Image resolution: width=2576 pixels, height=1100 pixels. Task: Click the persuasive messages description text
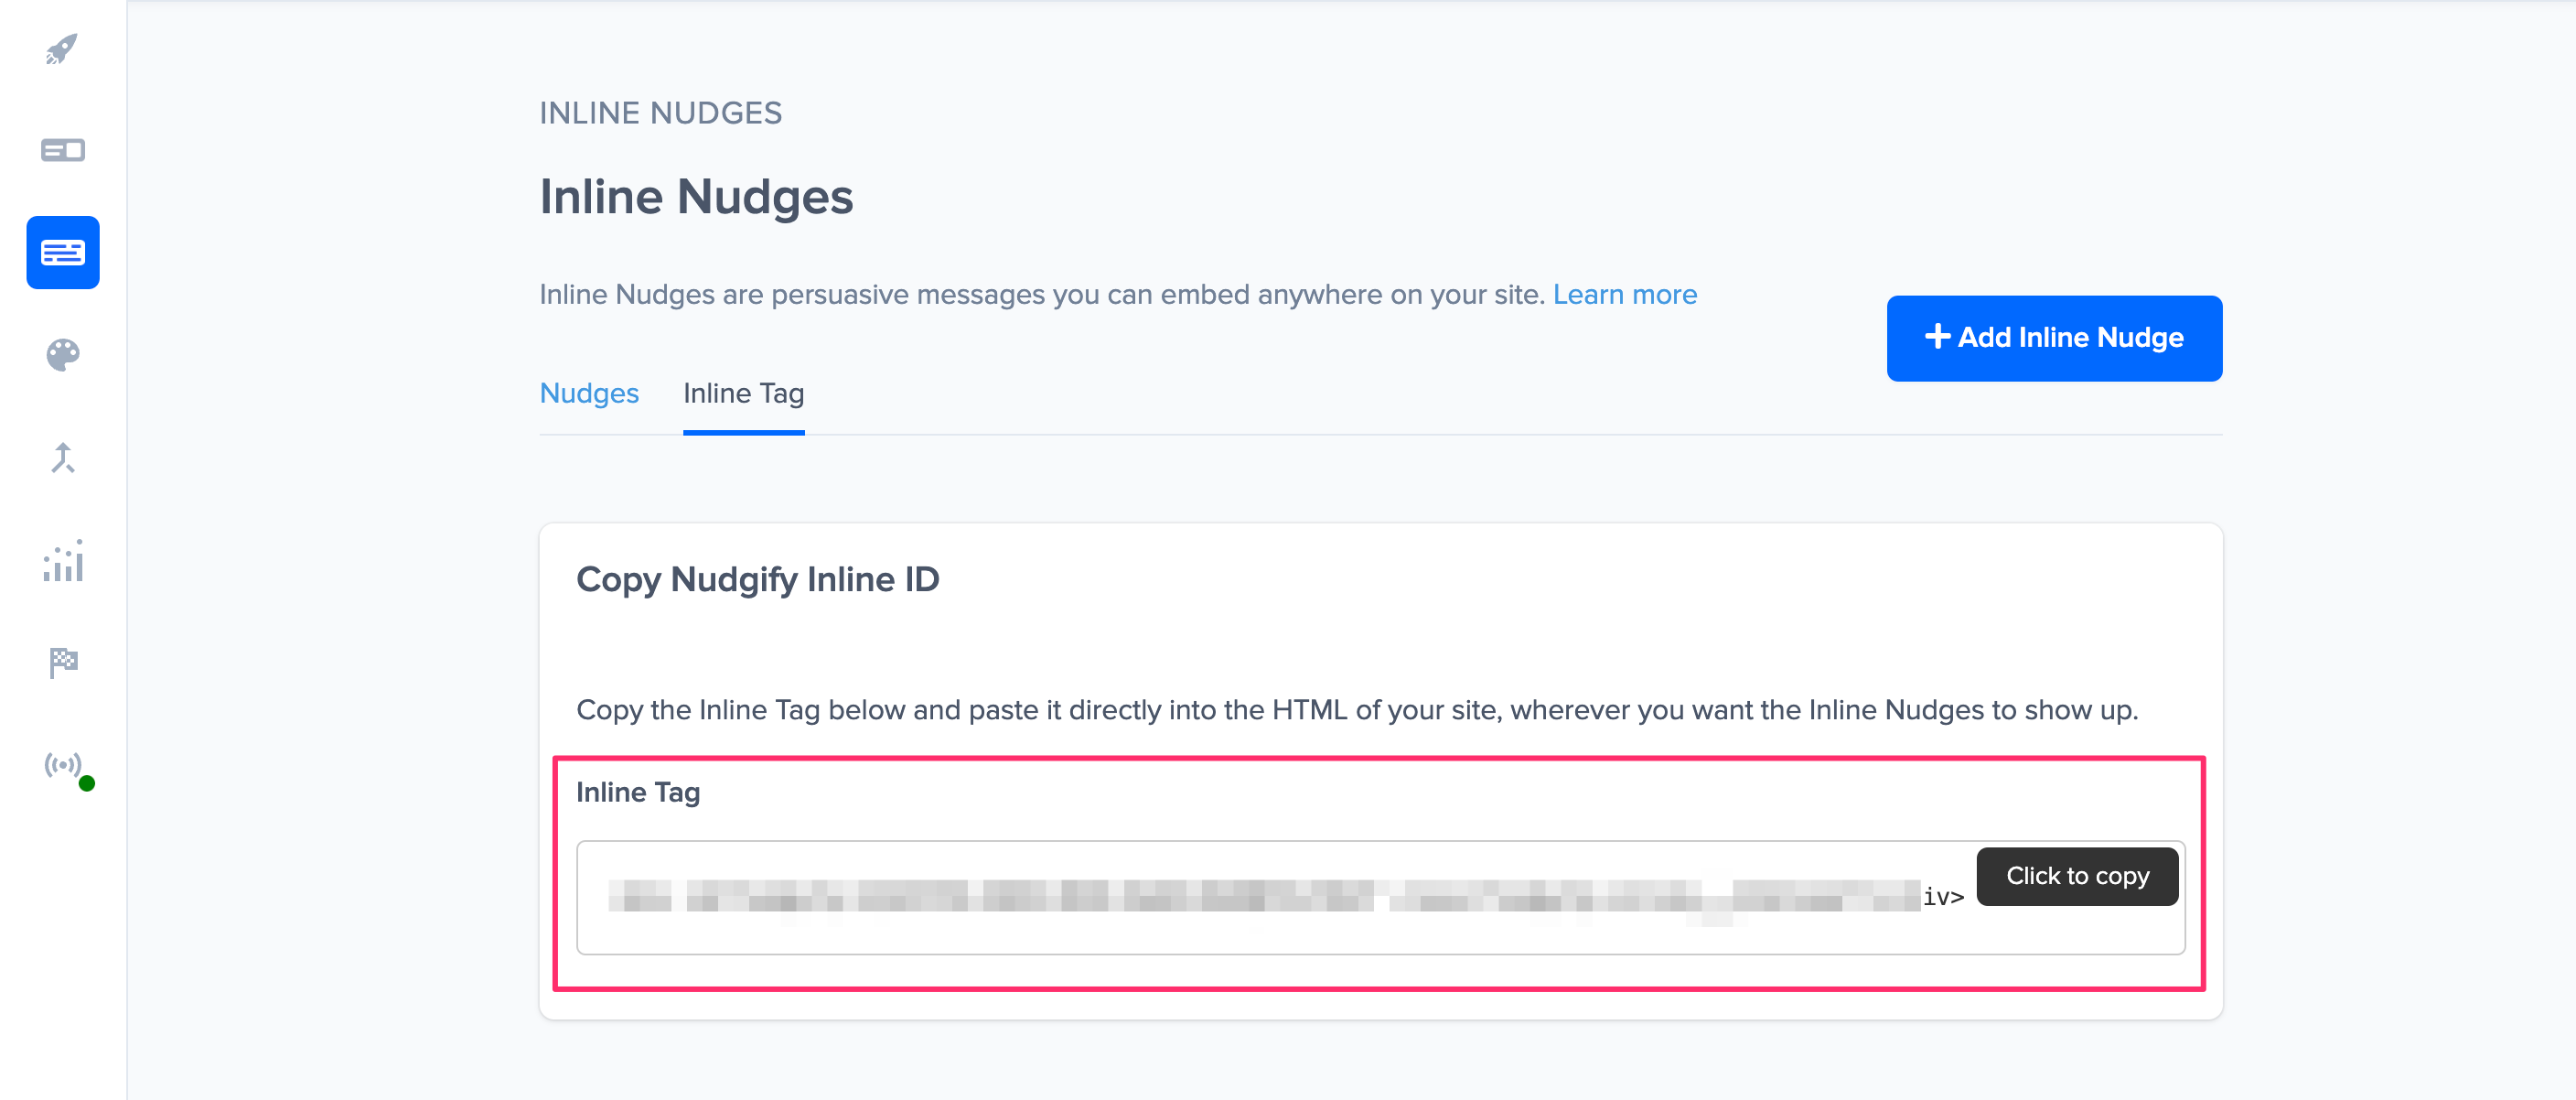click(x=1042, y=294)
